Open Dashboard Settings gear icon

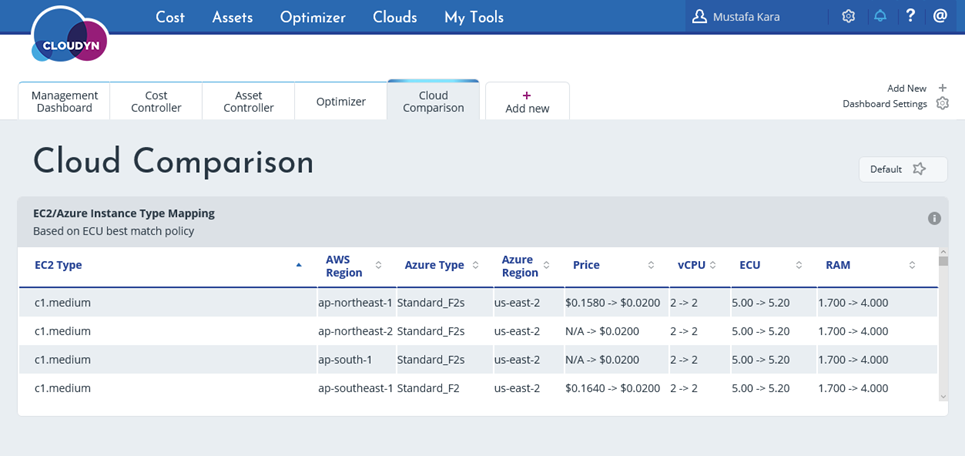pos(942,103)
